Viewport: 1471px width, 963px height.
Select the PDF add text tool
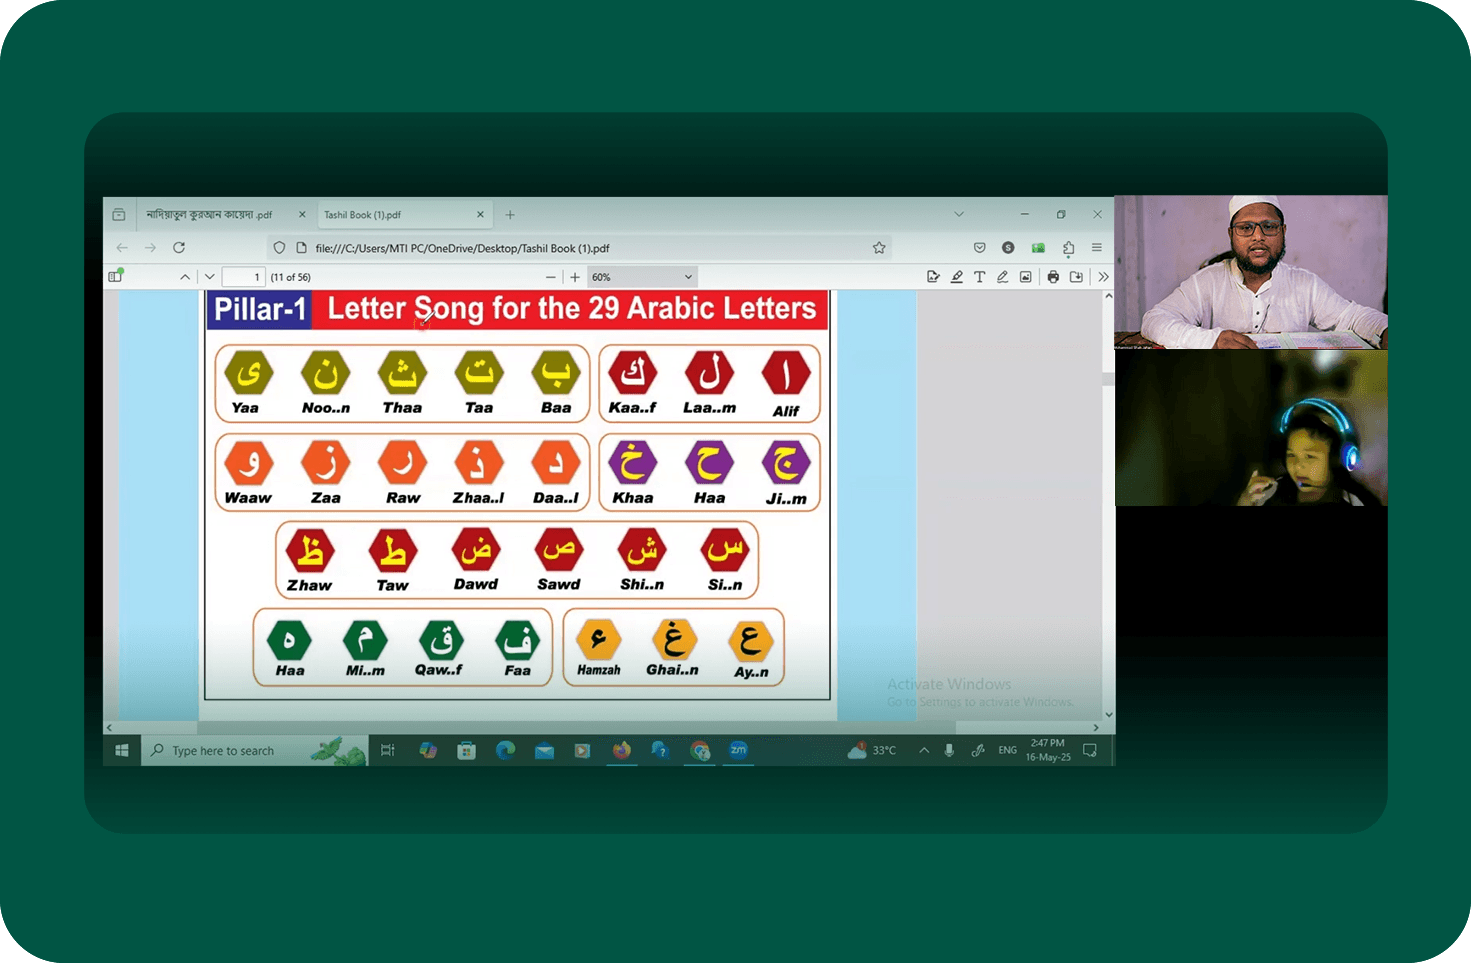(980, 277)
